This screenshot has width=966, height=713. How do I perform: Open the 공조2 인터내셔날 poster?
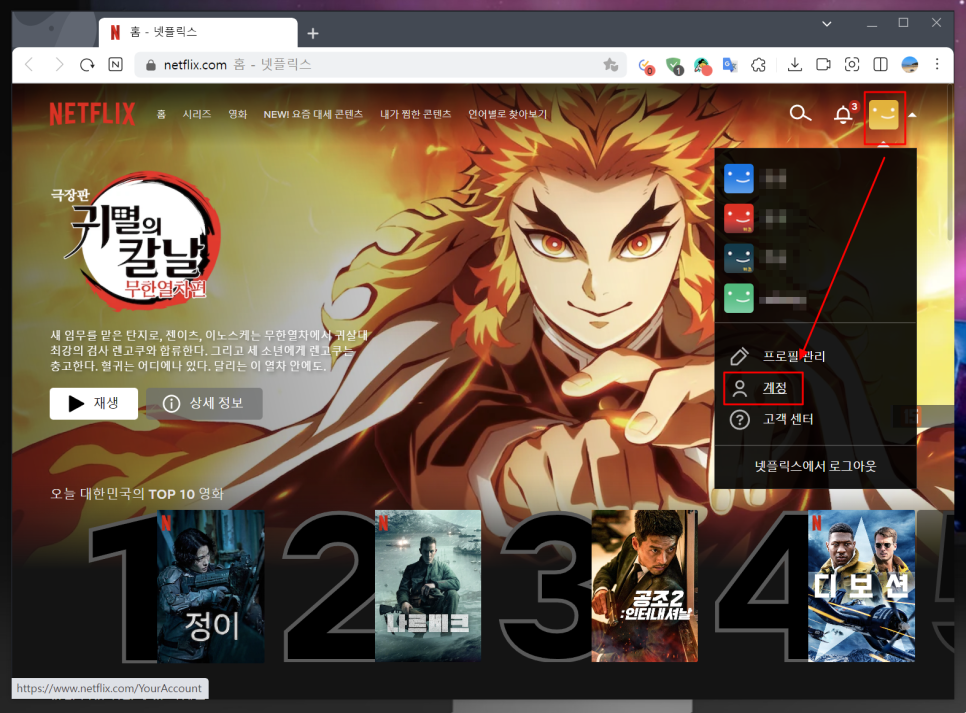point(644,586)
